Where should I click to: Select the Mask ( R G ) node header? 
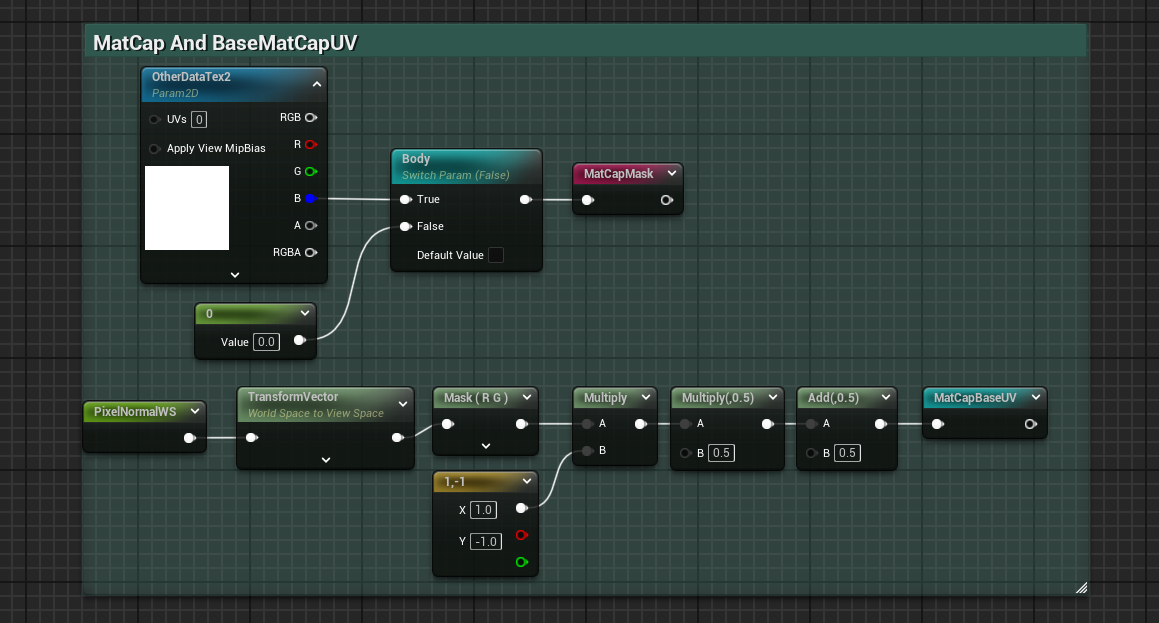[x=476, y=398]
